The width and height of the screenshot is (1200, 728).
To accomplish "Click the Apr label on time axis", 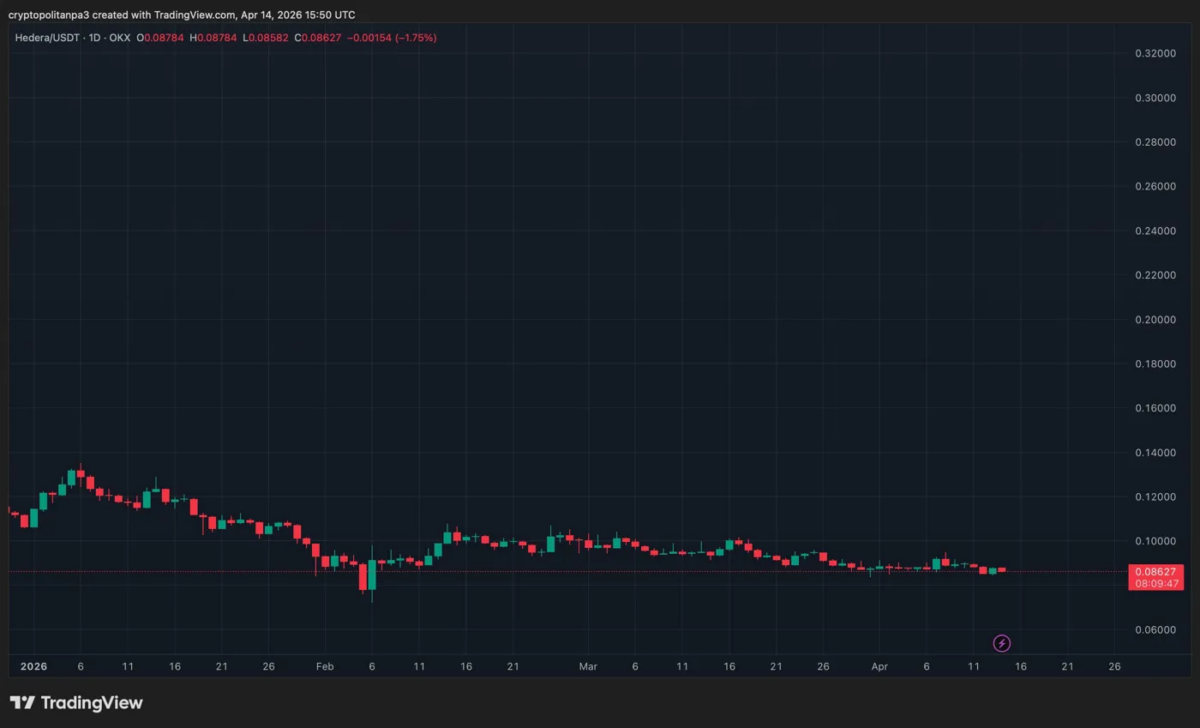I will [879, 665].
